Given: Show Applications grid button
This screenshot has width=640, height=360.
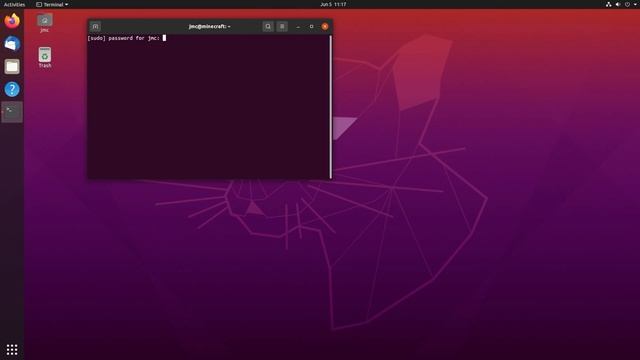Looking at the screenshot, I should pos(12,349).
